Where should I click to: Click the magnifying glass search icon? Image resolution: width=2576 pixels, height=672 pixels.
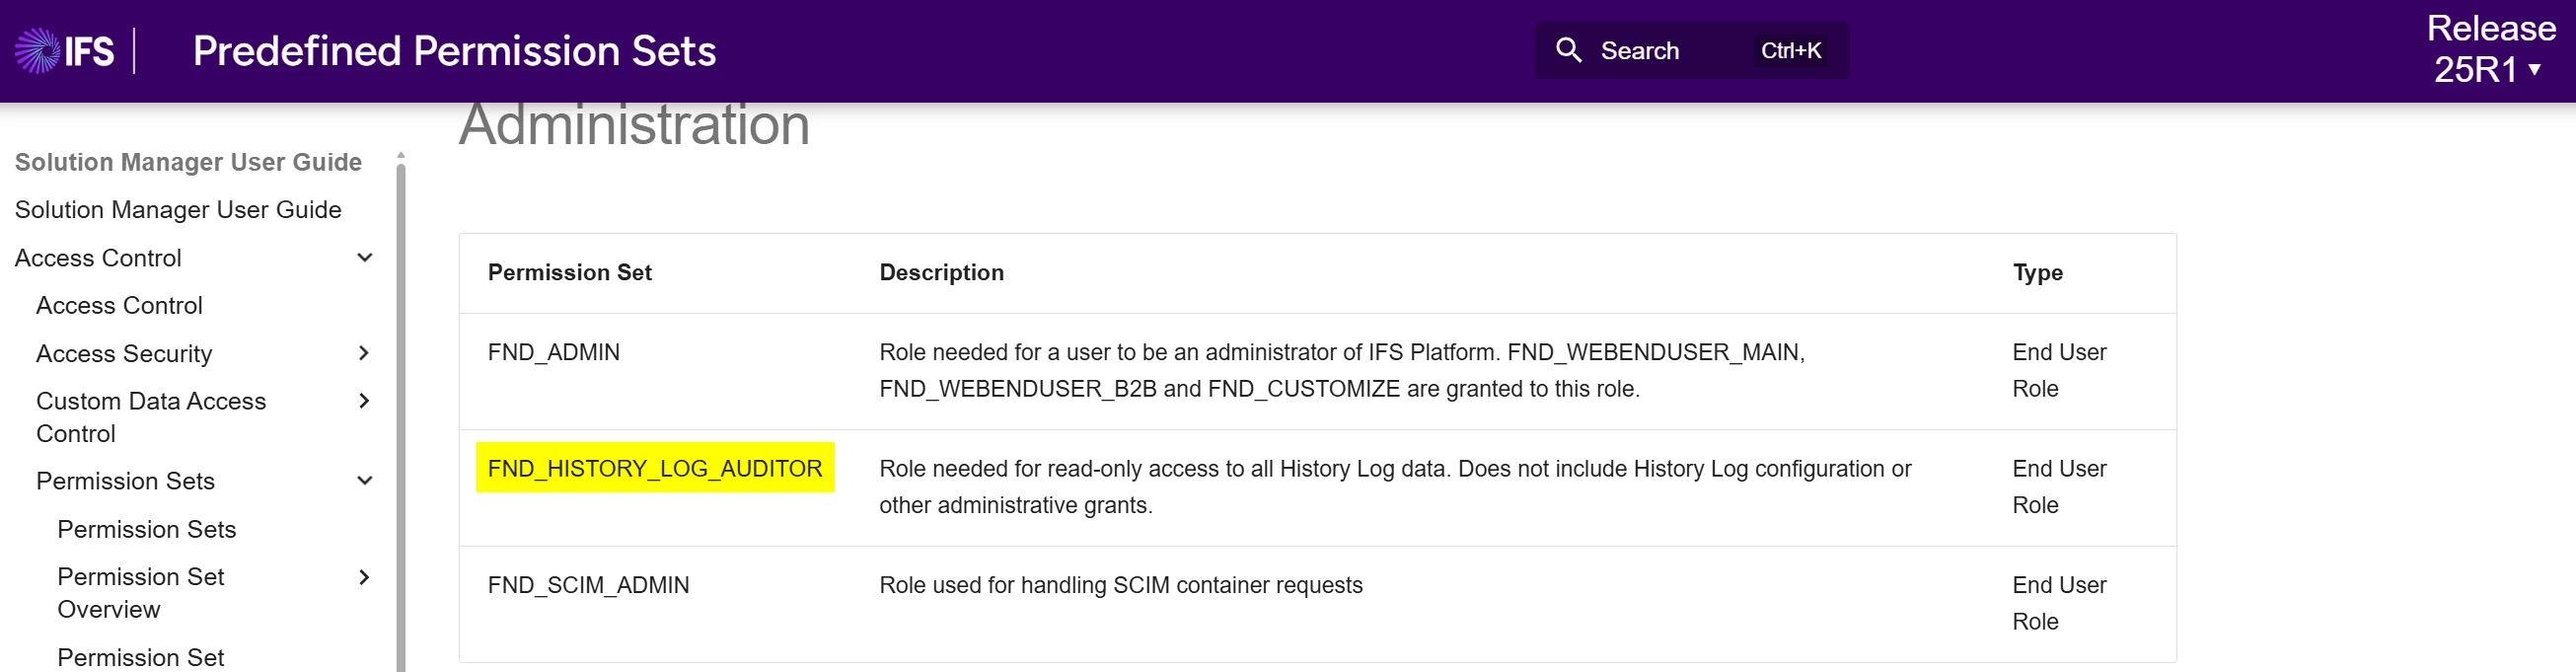click(x=1568, y=50)
